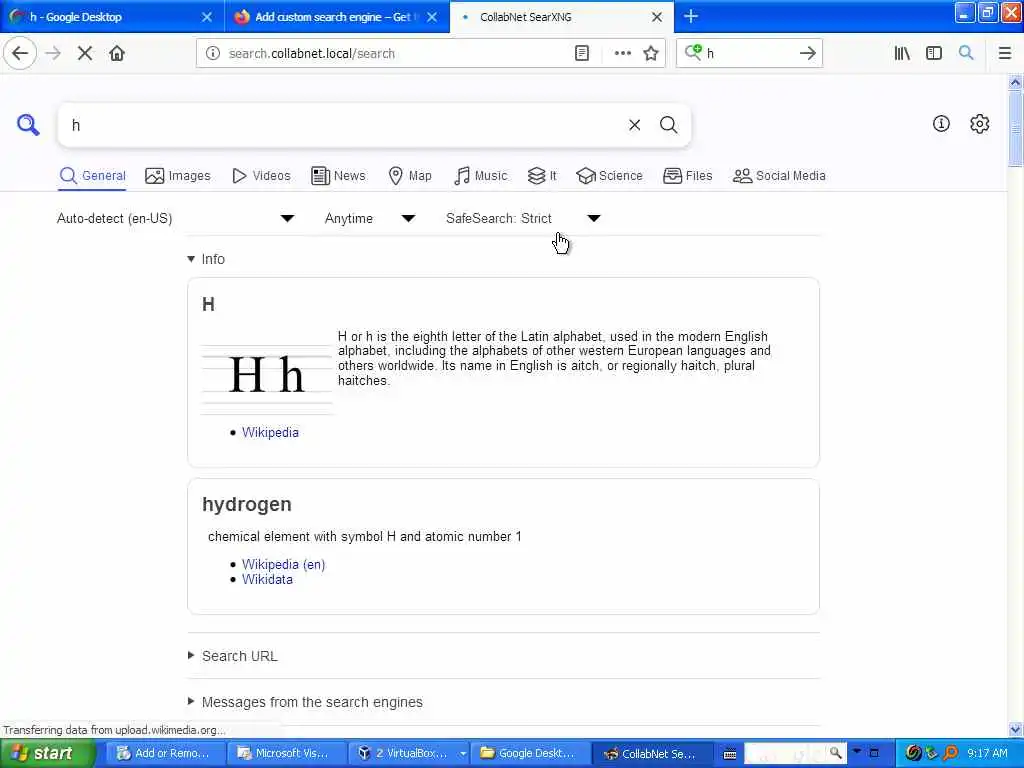Select the Images search category
The image size is (1024, 768).
tap(178, 176)
